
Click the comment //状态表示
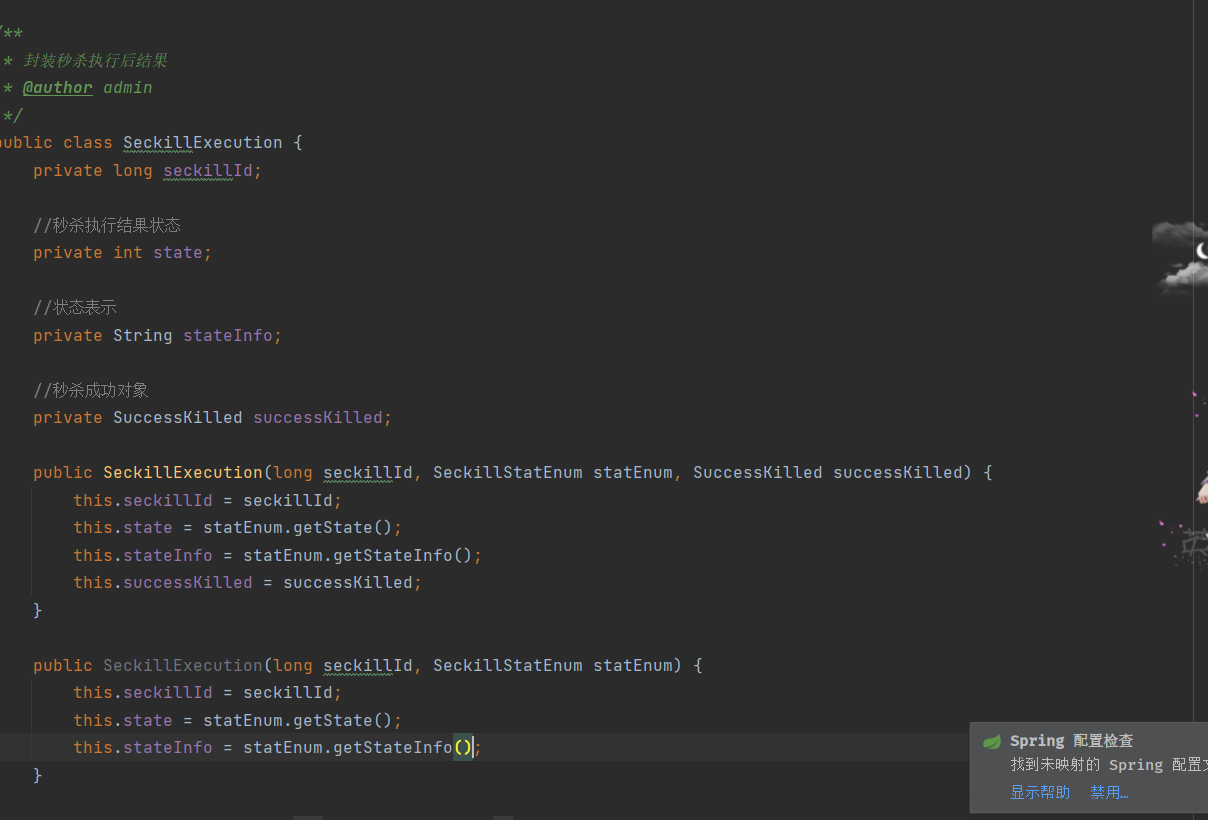(75, 308)
